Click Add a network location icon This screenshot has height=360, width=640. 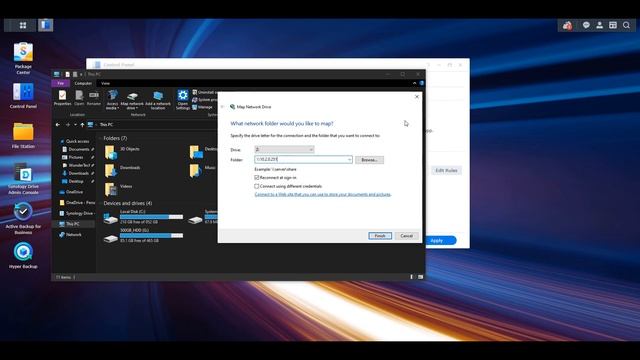158,100
